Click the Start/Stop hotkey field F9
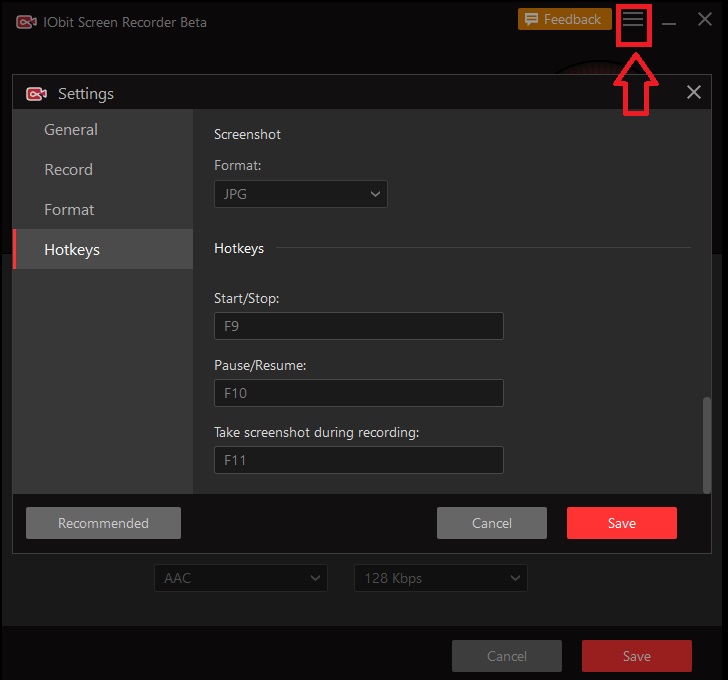Image resolution: width=728 pixels, height=680 pixels. pos(358,326)
